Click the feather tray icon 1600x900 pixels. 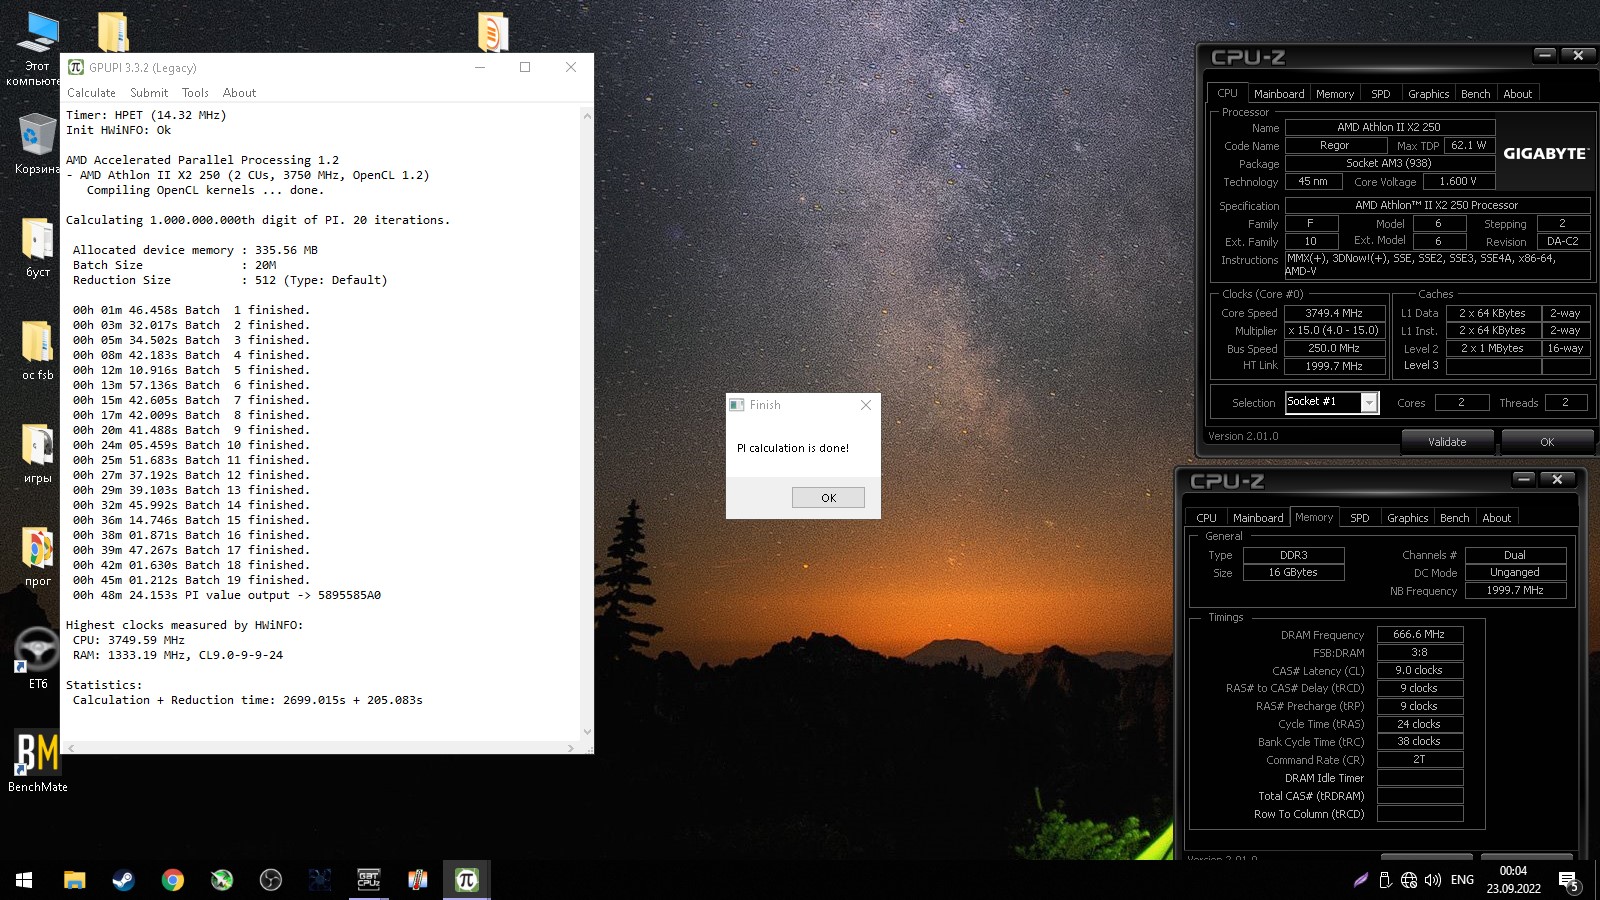(1361, 880)
